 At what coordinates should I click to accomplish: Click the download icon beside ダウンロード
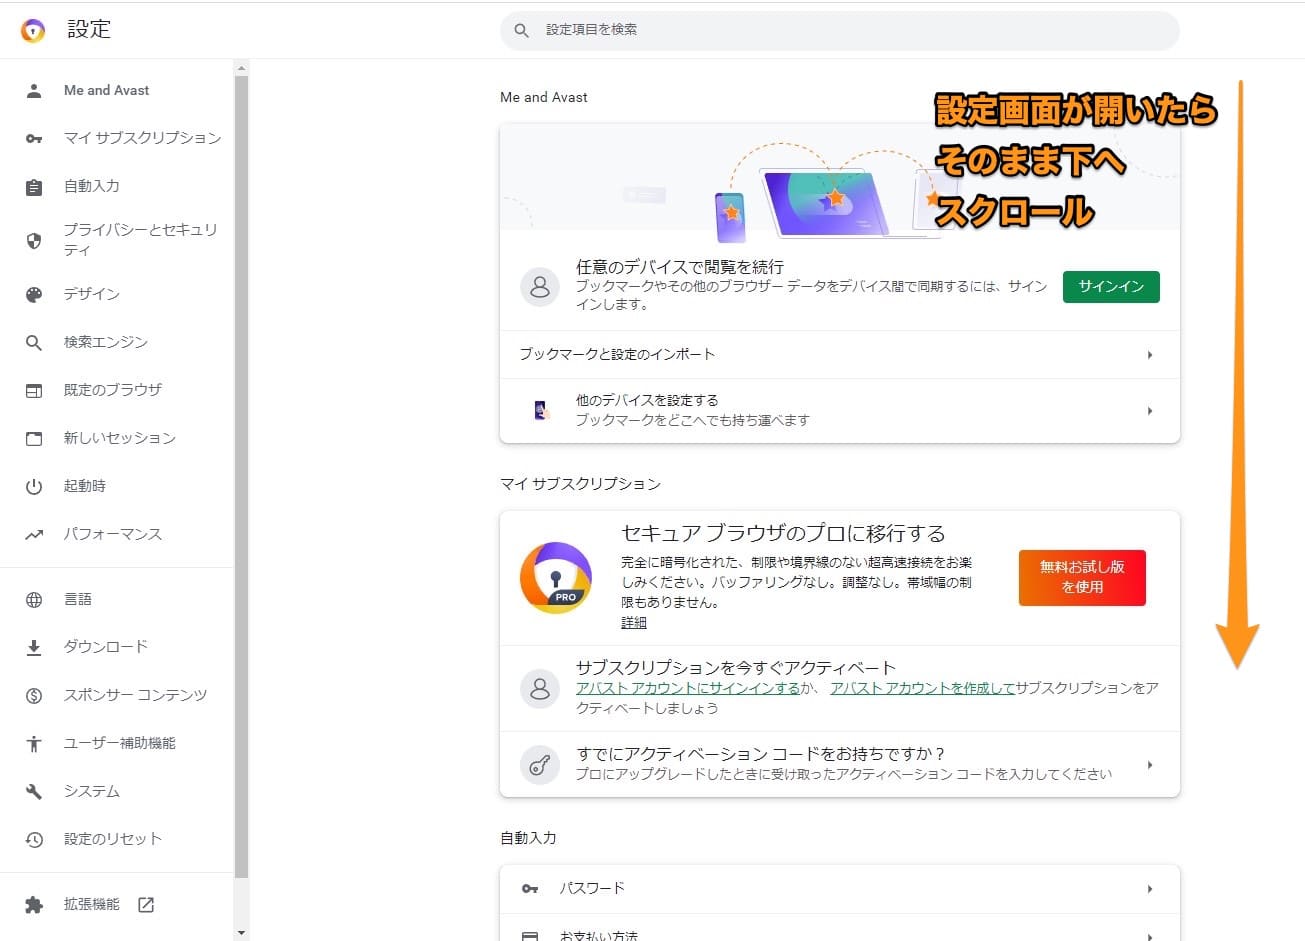[x=34, y=647]
